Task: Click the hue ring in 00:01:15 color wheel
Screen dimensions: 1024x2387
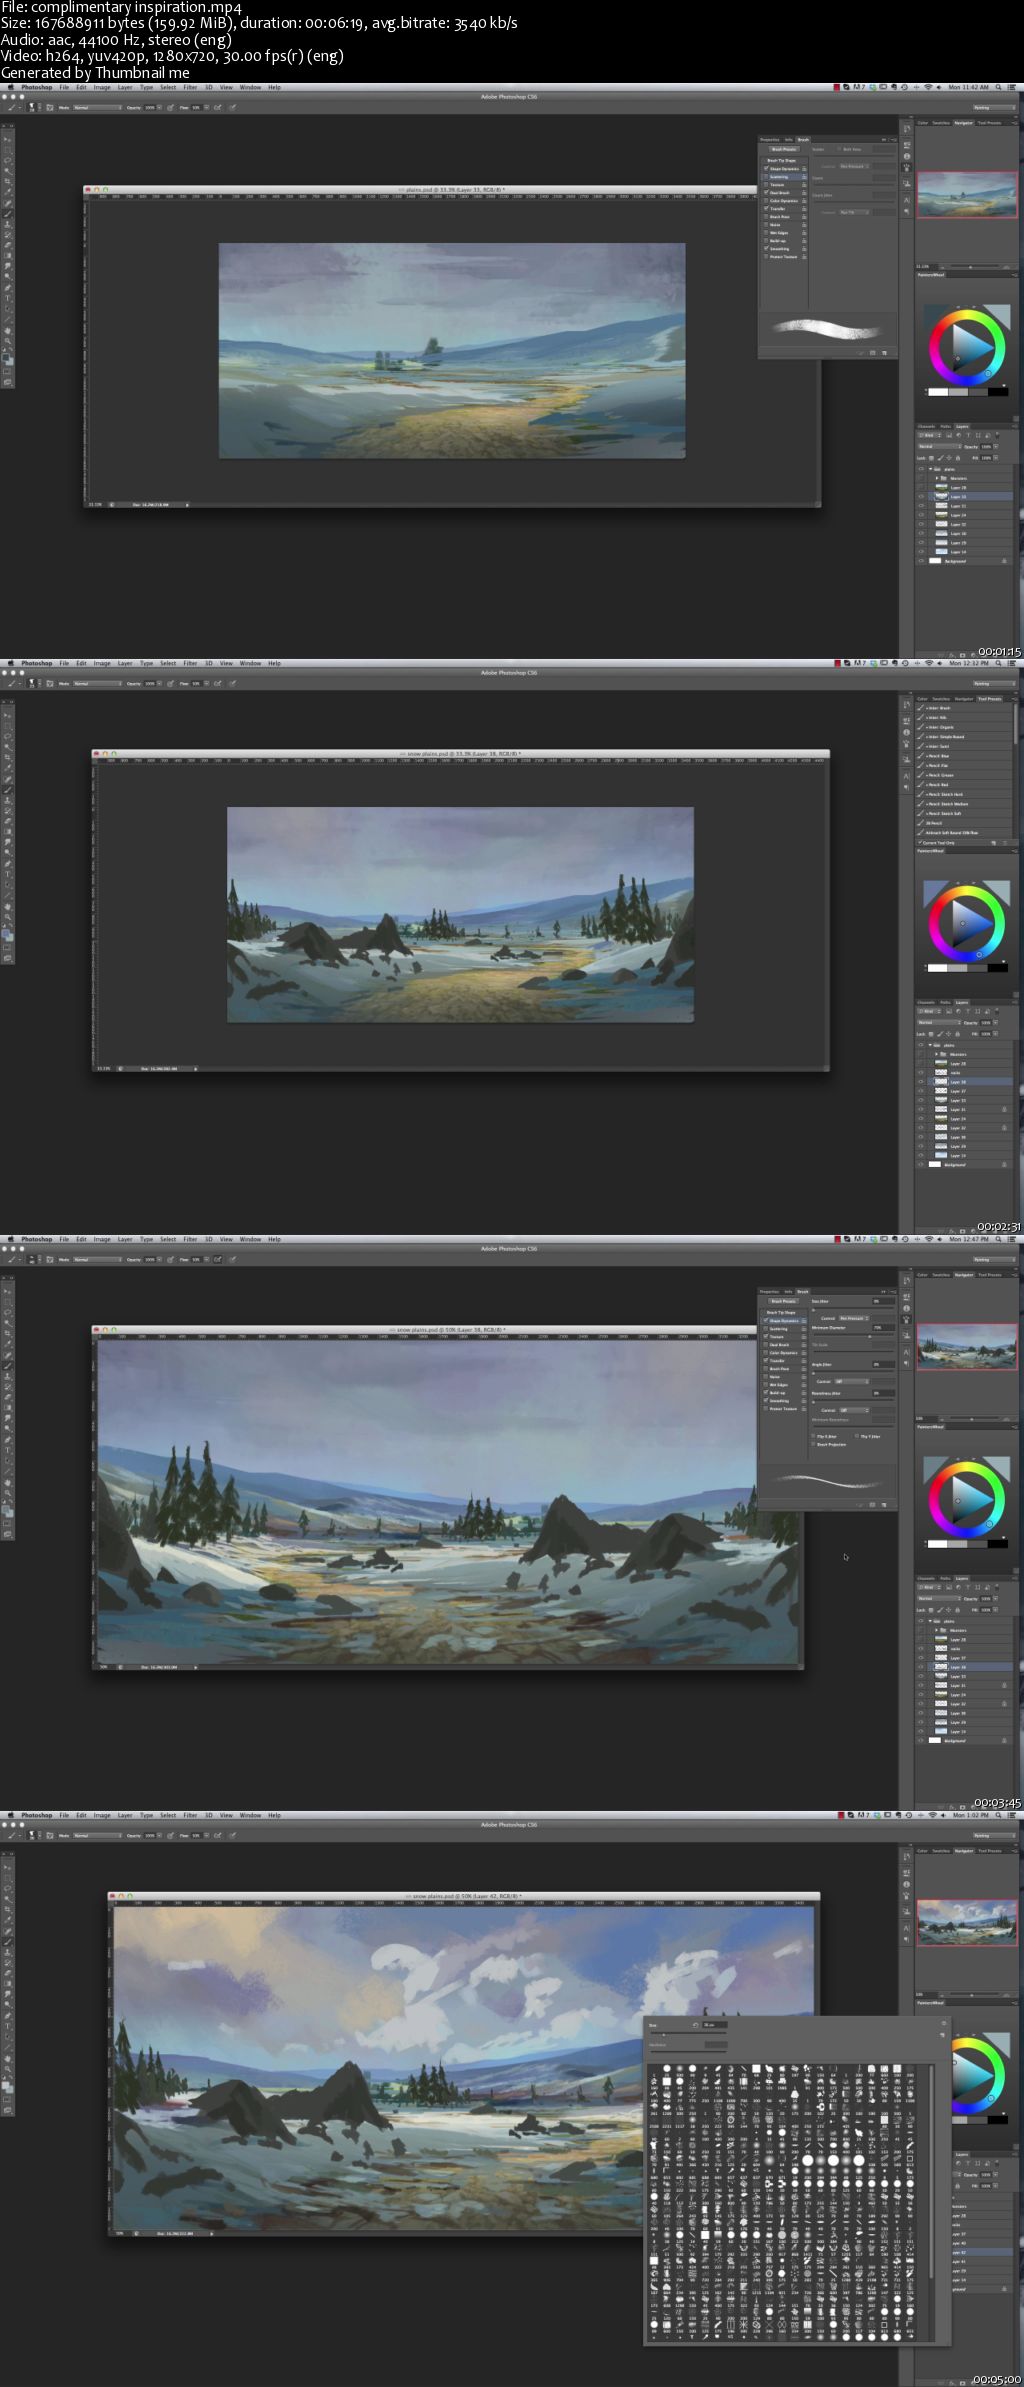Action: (x=967, y=316)
